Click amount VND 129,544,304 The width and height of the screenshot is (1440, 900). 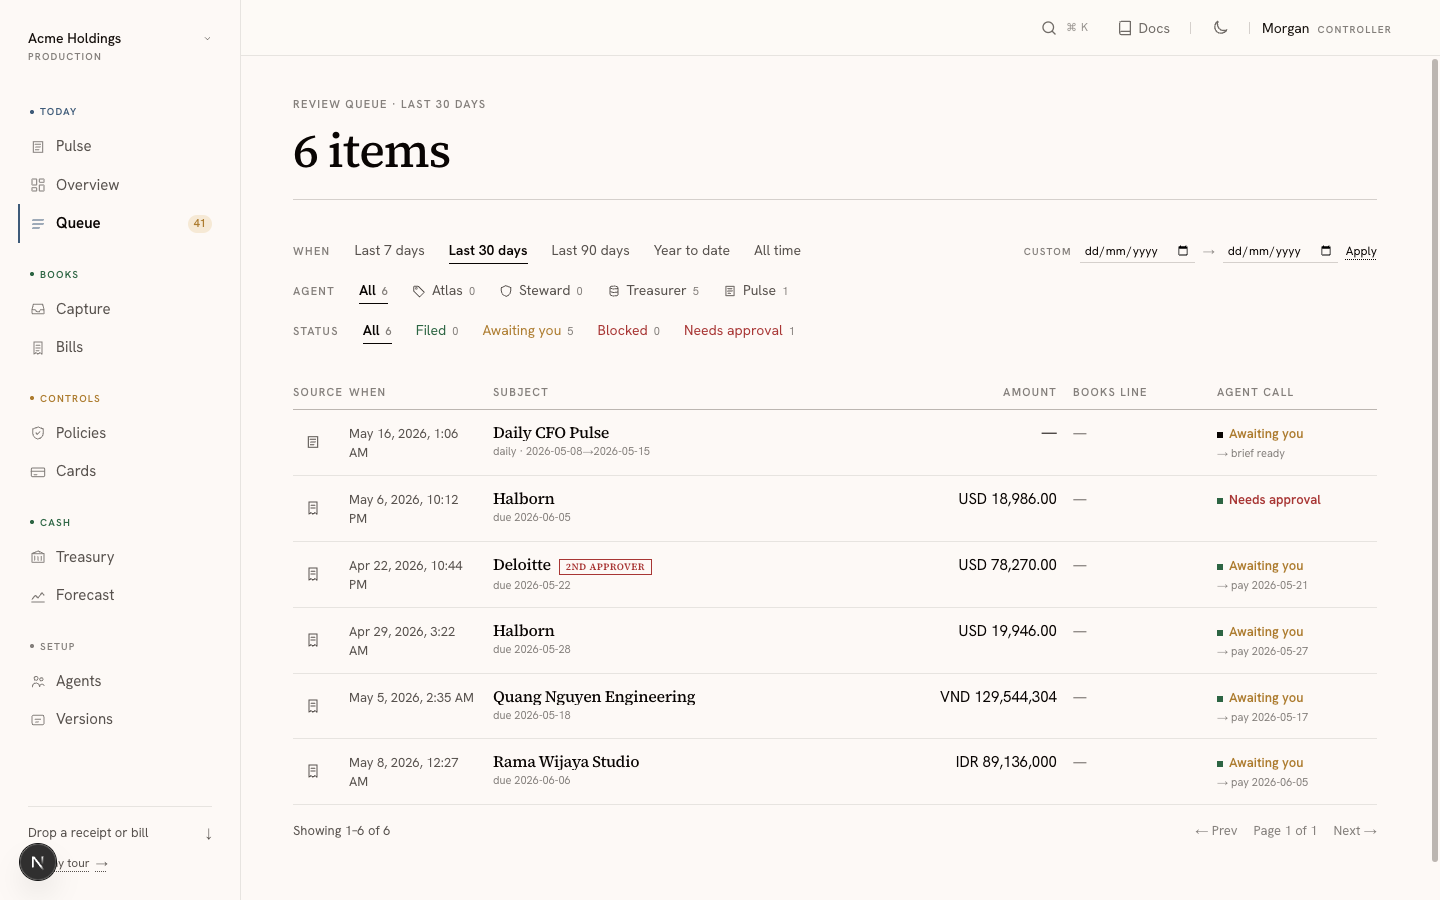[x=998, y=697]
